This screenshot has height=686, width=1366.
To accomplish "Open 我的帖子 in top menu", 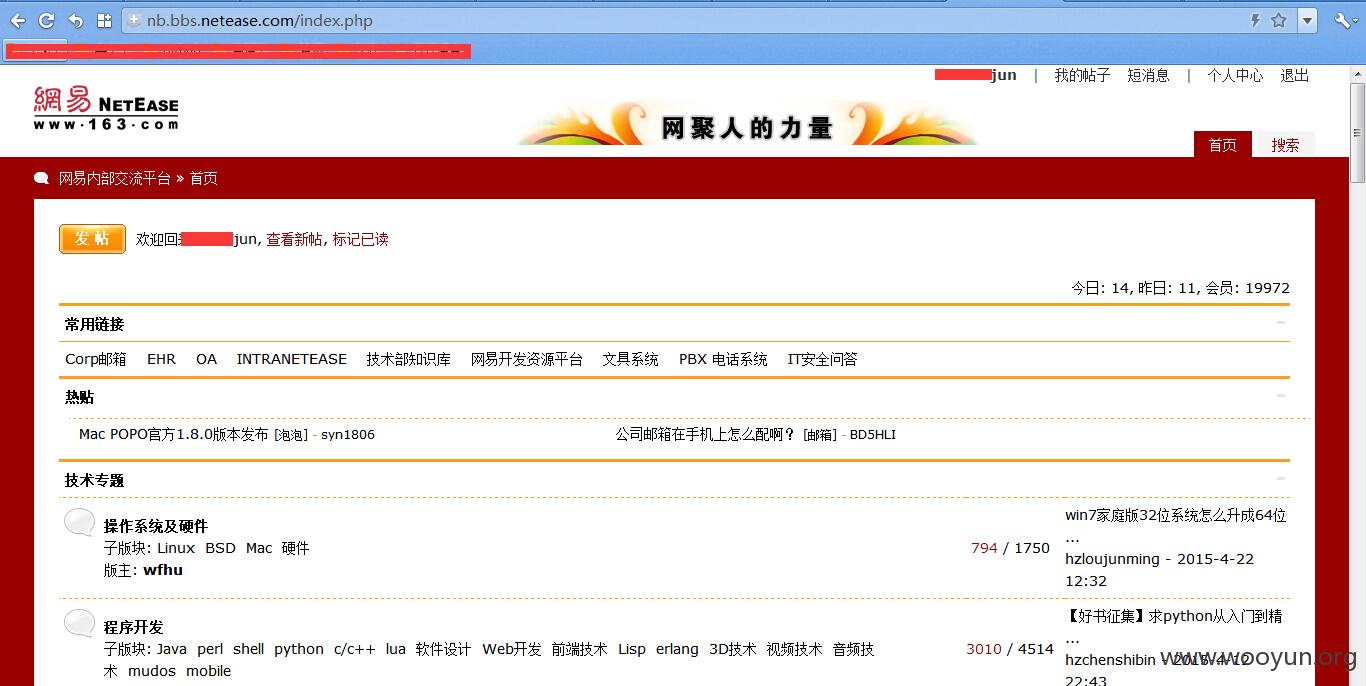I will 1082,75.
